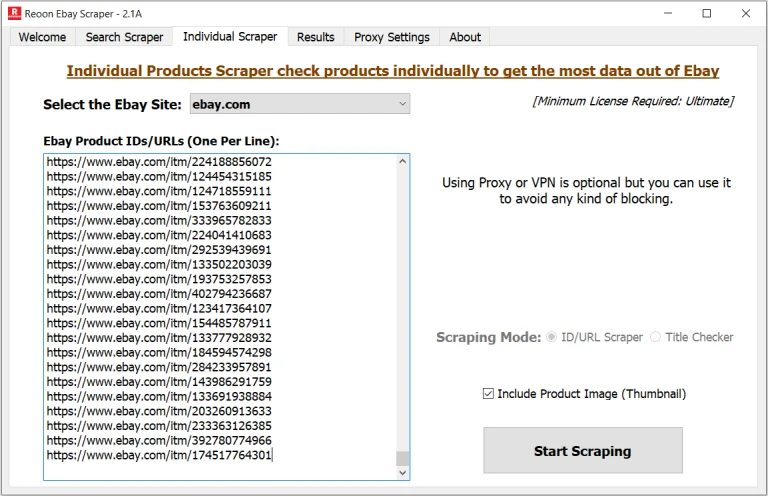Open the Results tab
Viewport: 768px width, 496px height.
315,37
